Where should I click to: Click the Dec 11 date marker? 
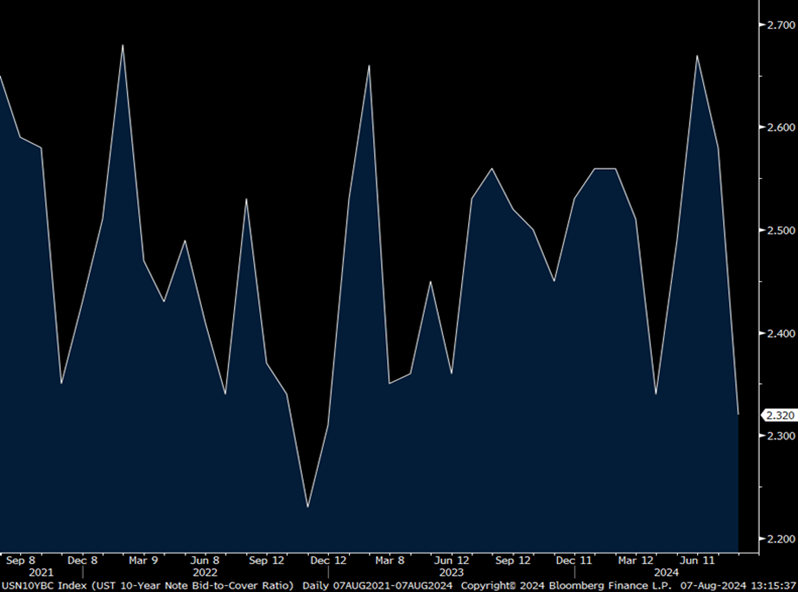574,560
